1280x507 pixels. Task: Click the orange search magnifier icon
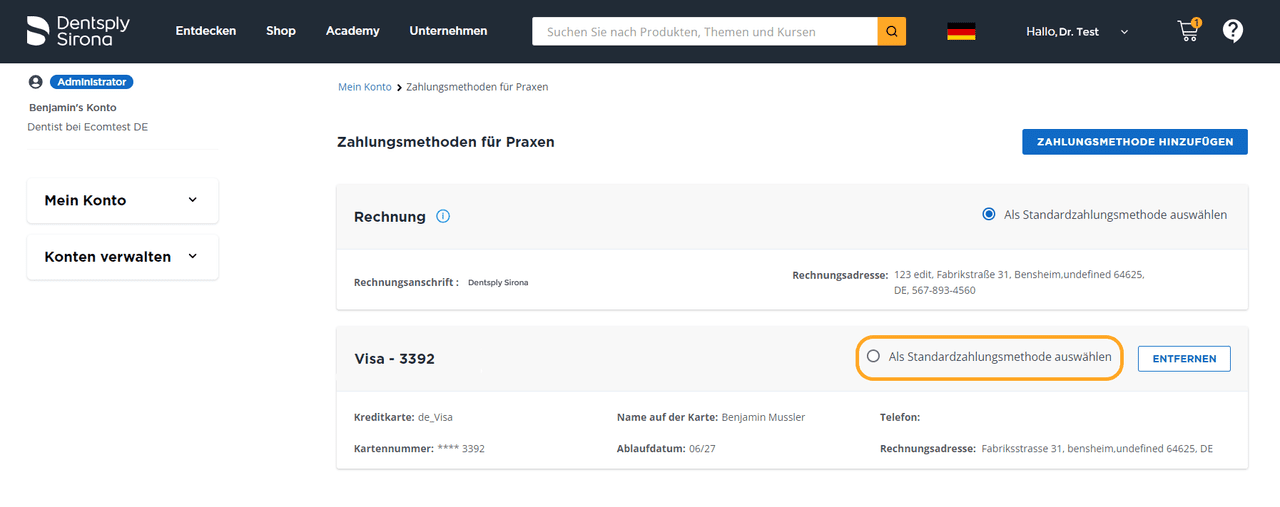(891, 31)
